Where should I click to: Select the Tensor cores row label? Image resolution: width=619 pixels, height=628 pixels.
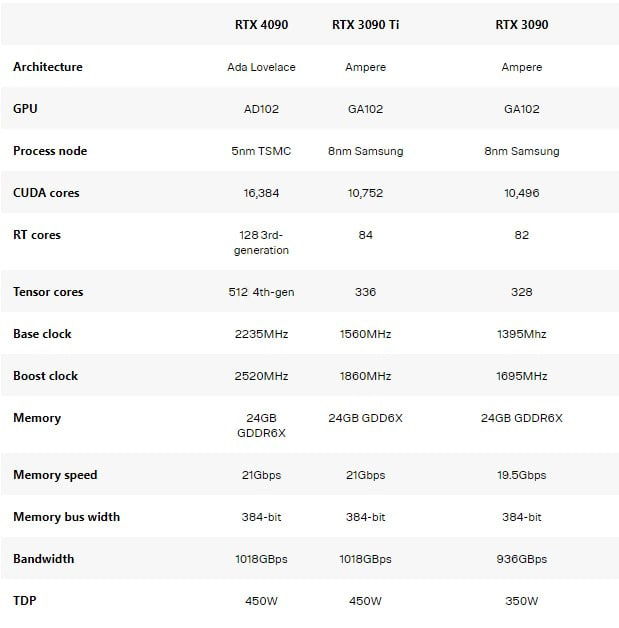point(48,292)
